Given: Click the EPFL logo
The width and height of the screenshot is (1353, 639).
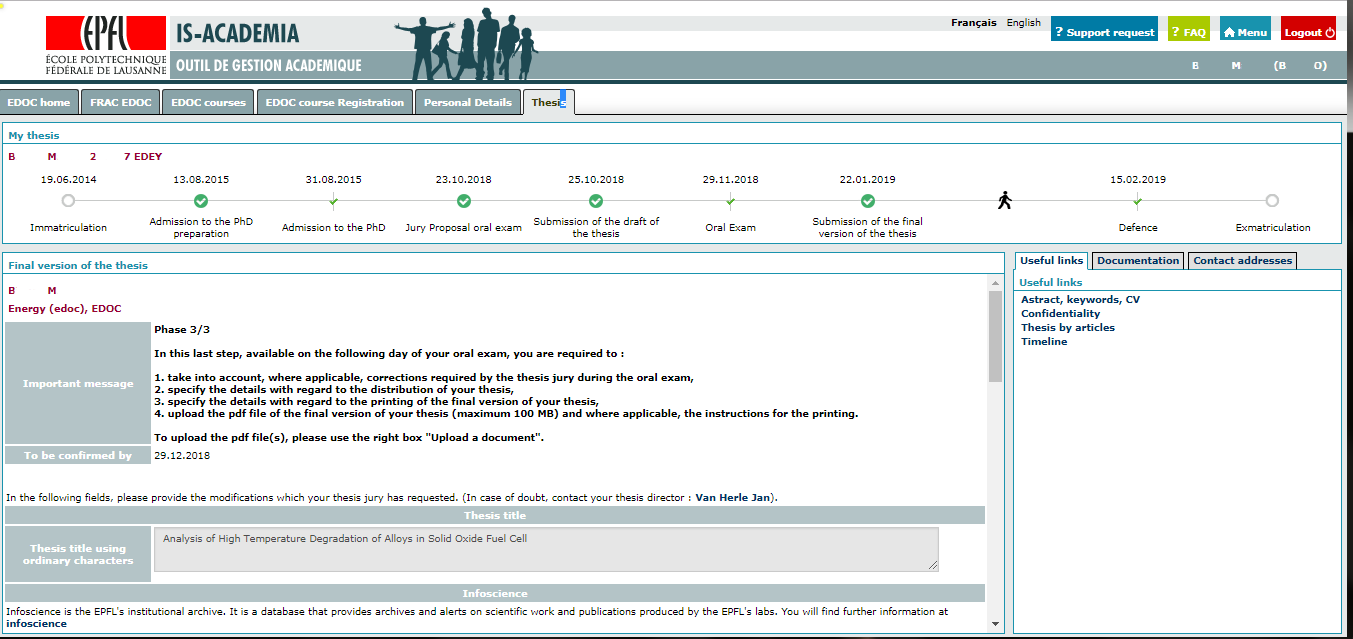Looking at the screenshot, I should pyautogui.click(x=108, y=46).
